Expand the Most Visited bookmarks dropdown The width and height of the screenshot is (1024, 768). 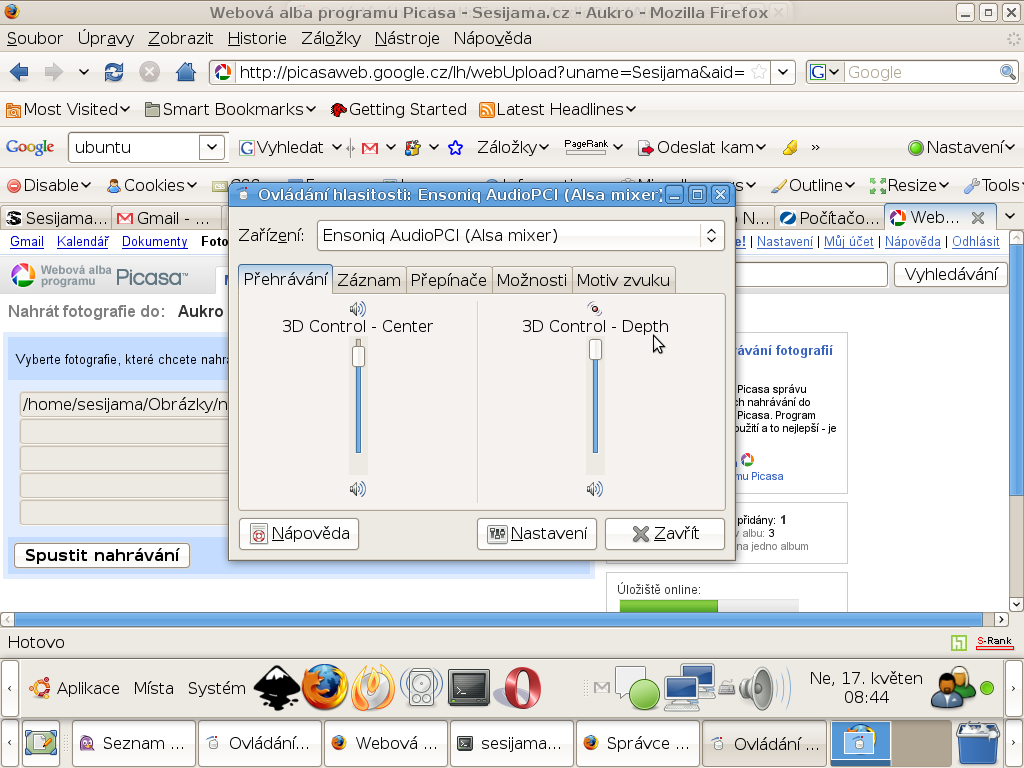pos(68,109)
